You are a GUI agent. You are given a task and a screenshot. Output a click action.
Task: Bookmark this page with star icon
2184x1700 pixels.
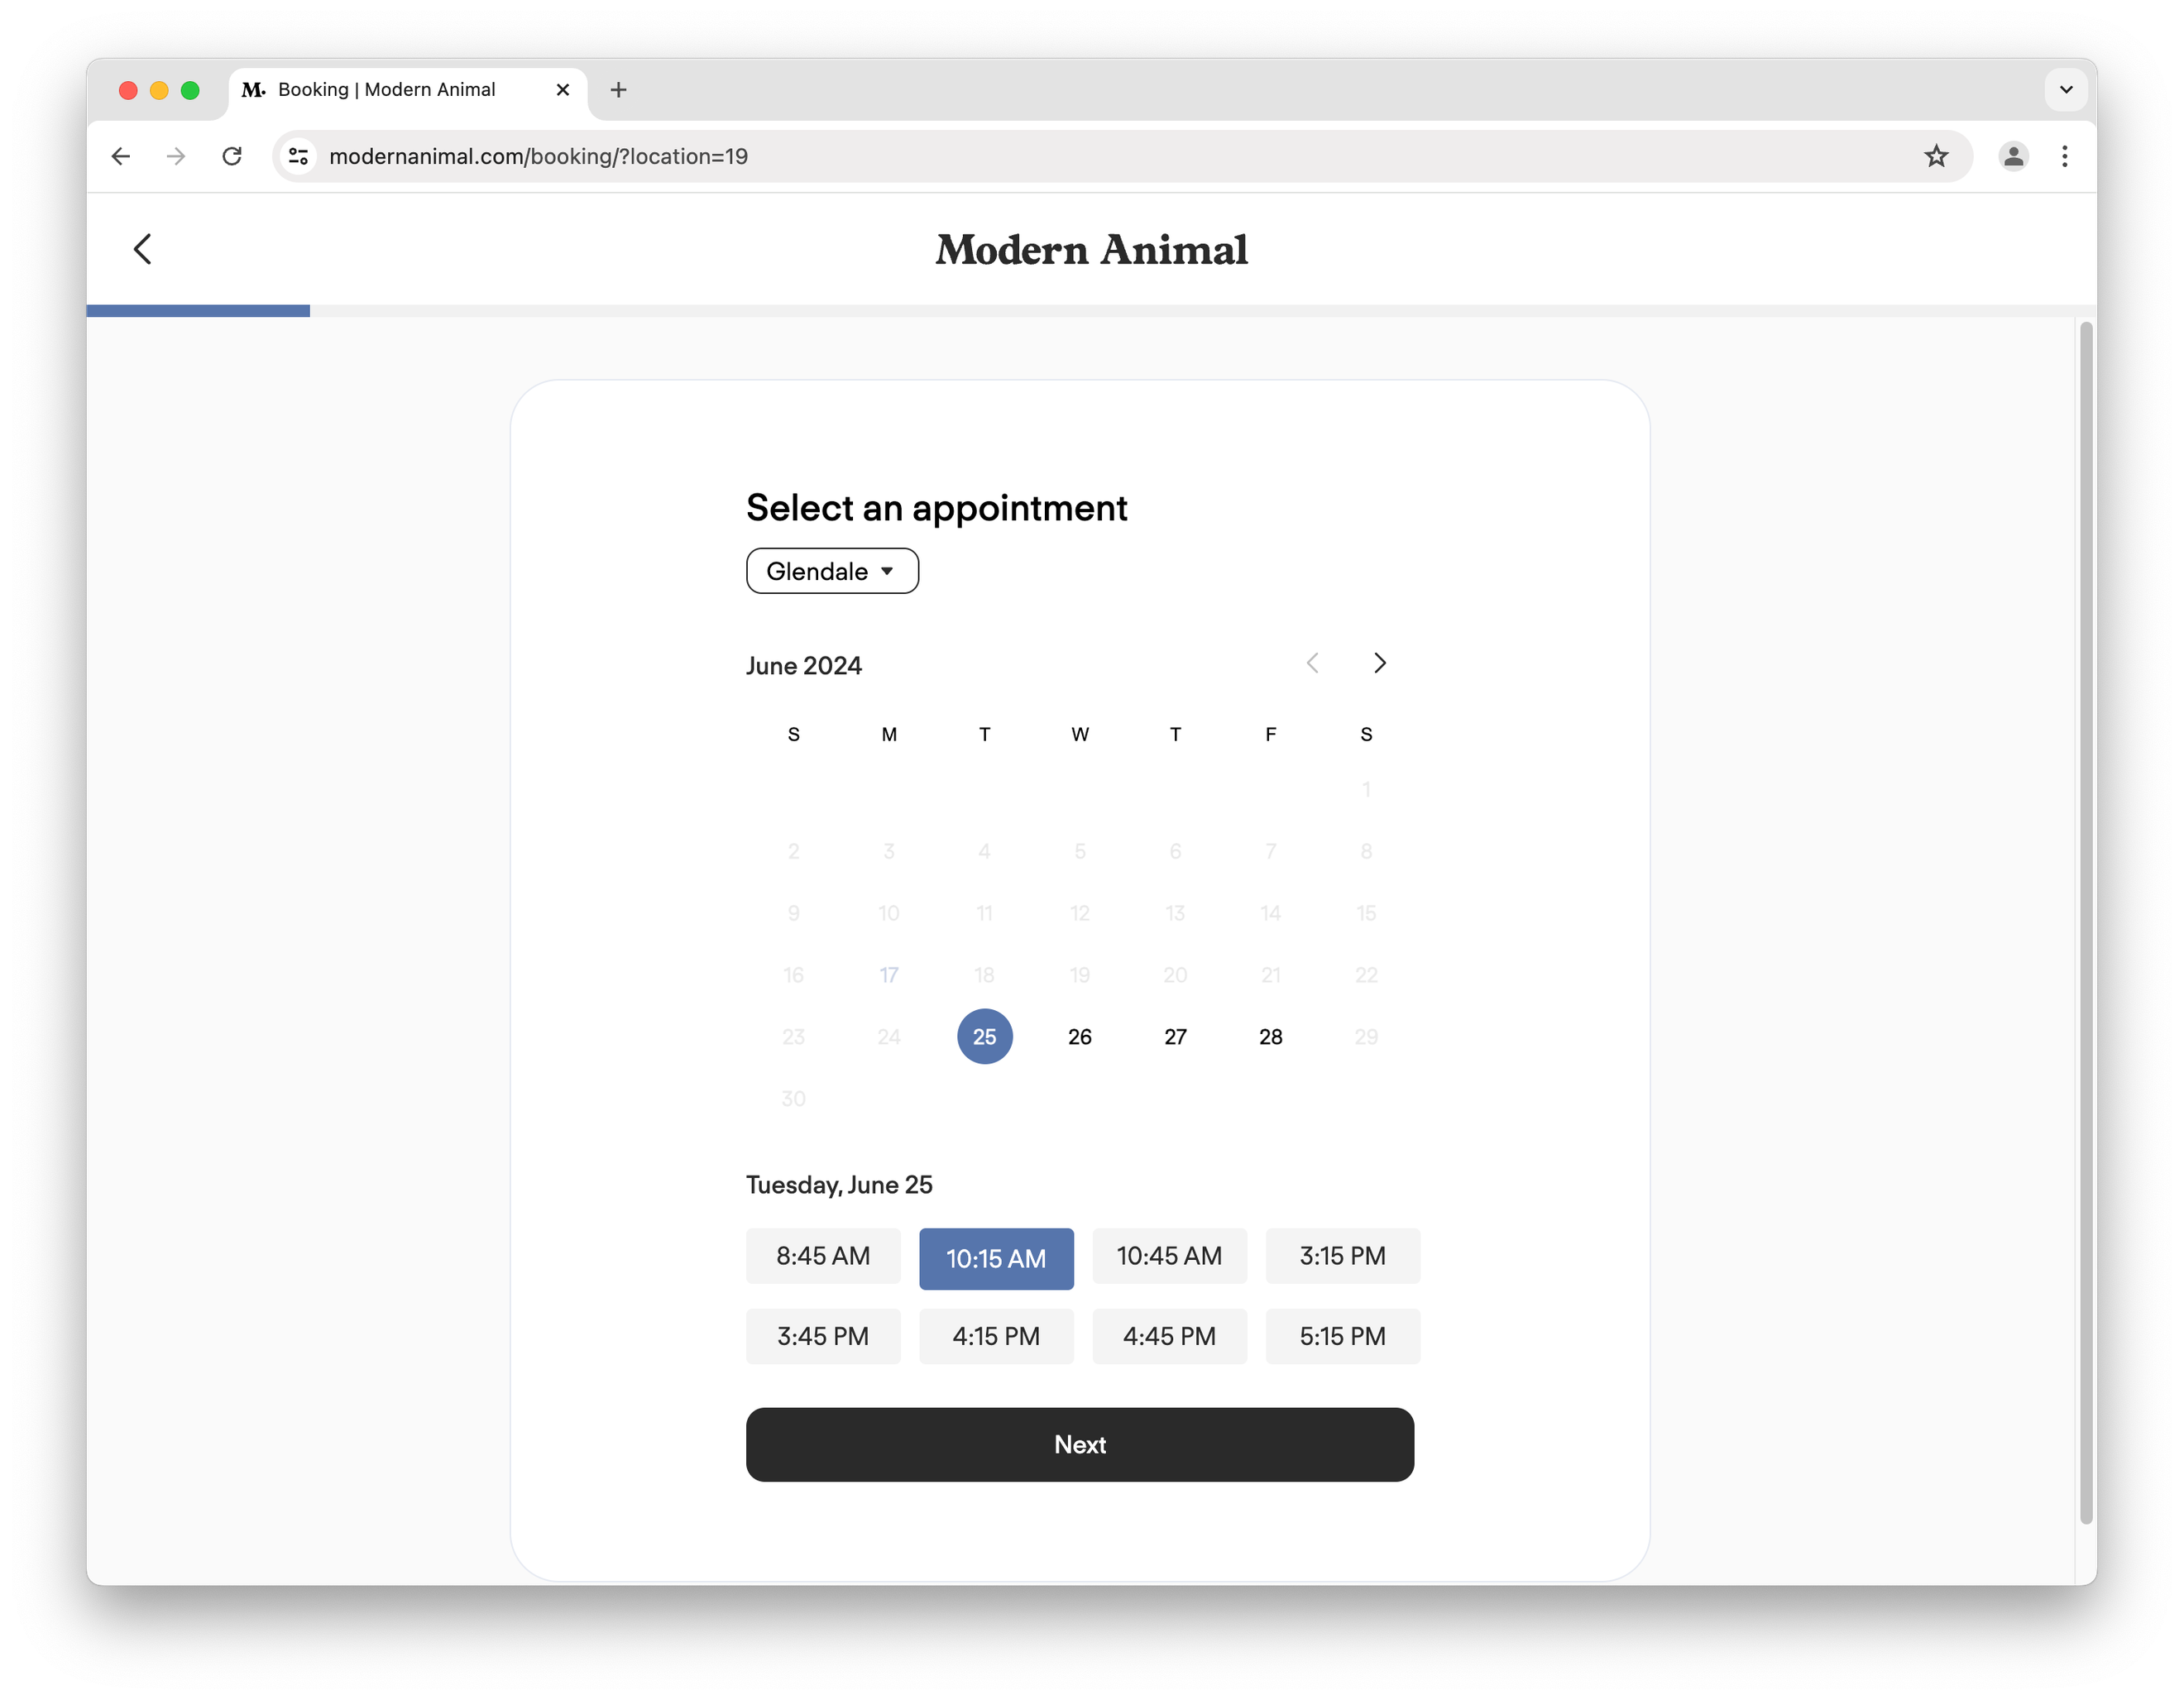click(1936, 156)
